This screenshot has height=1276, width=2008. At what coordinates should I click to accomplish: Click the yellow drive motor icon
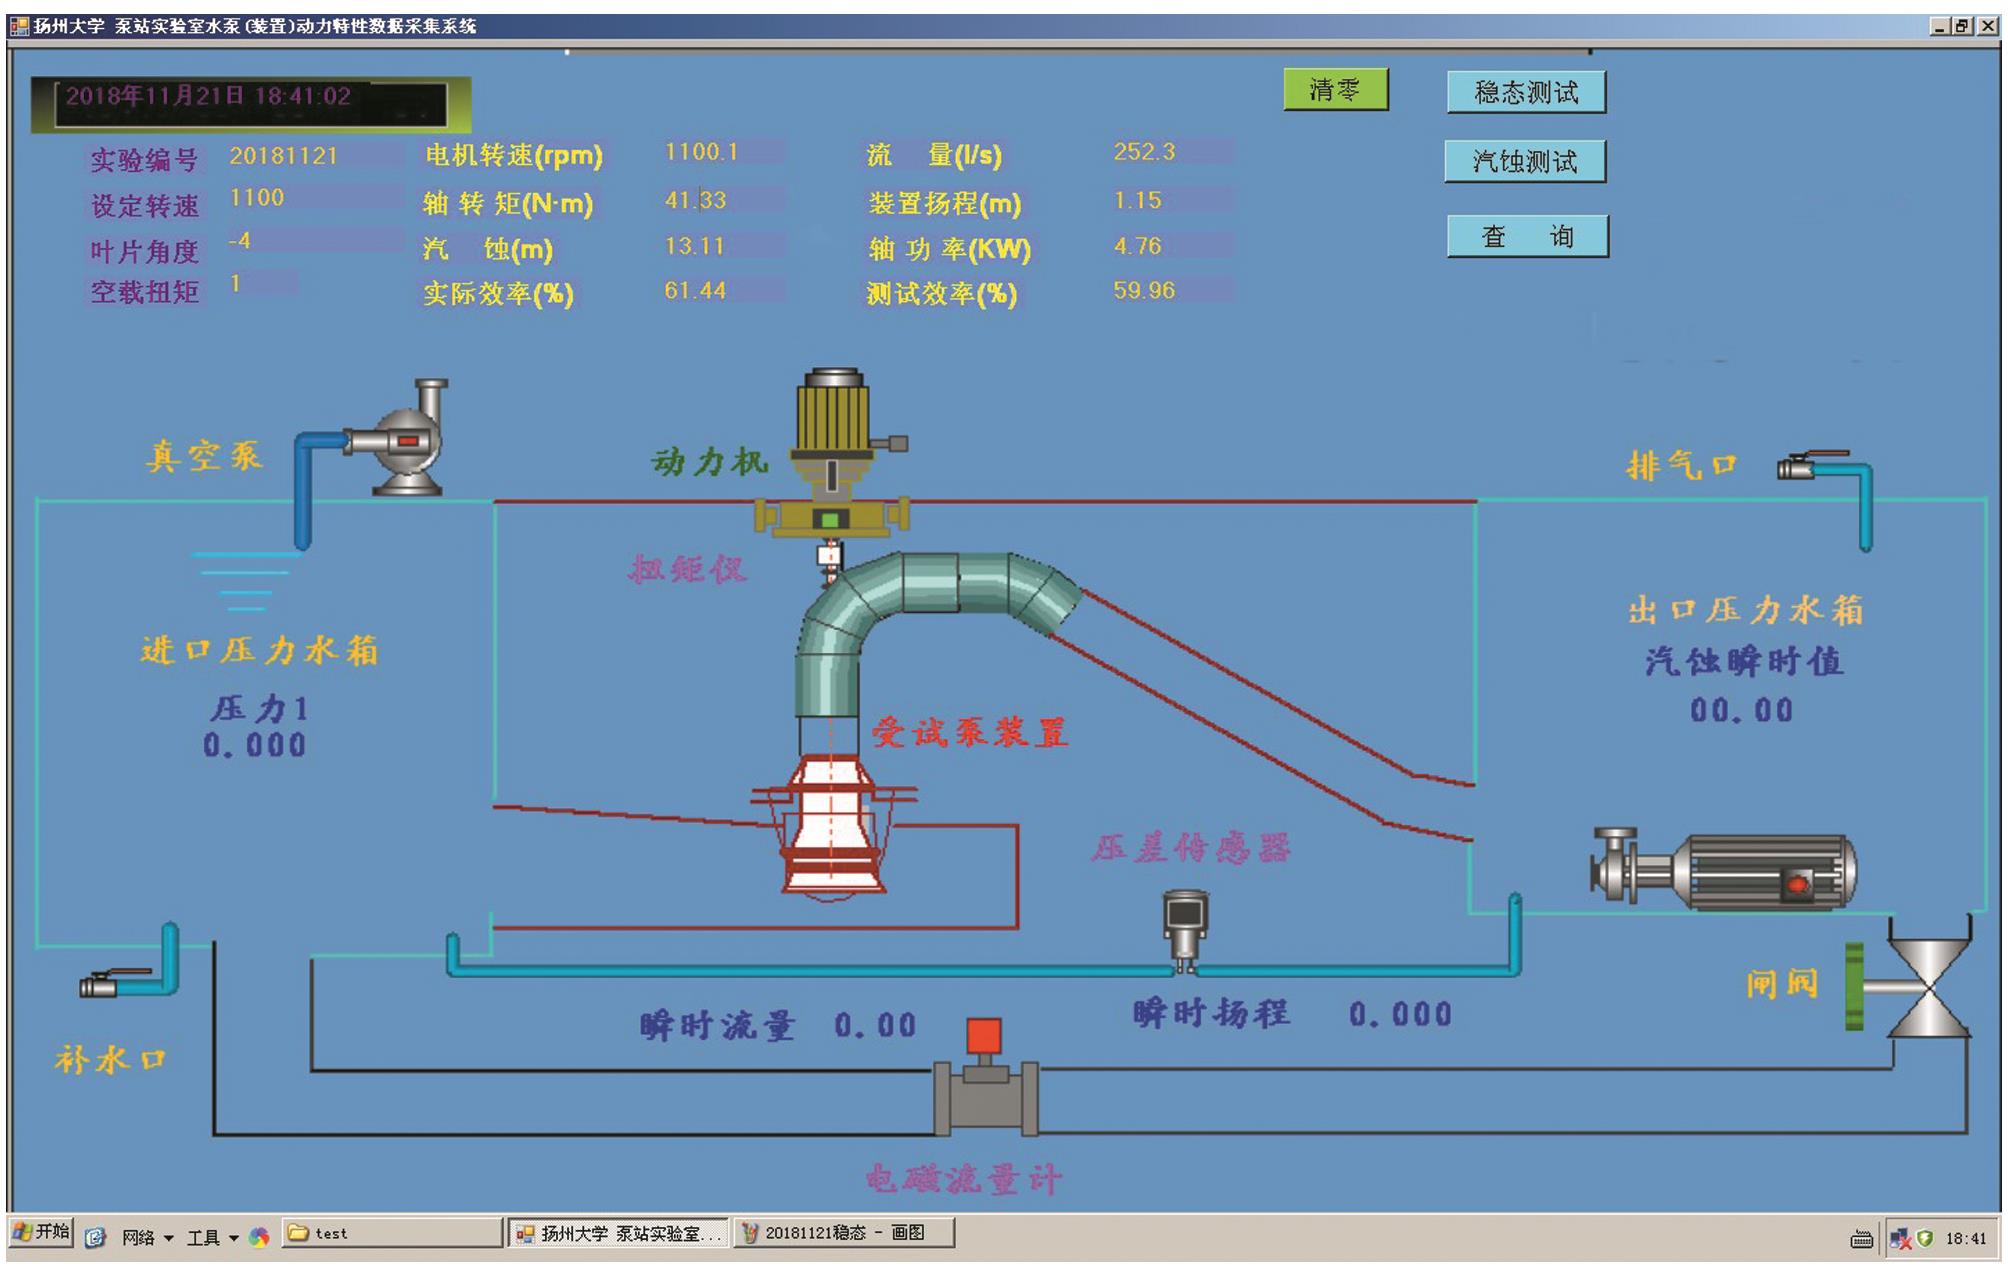click(834, 420)
